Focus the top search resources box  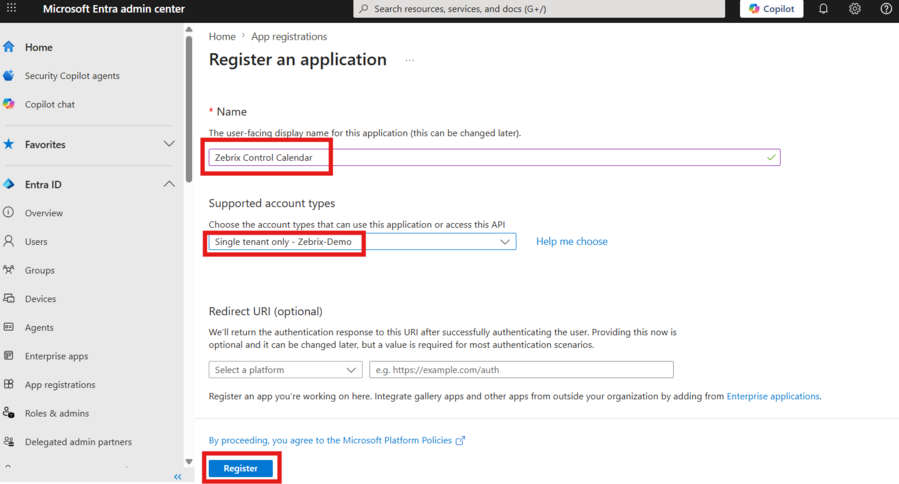coord(539,9)
